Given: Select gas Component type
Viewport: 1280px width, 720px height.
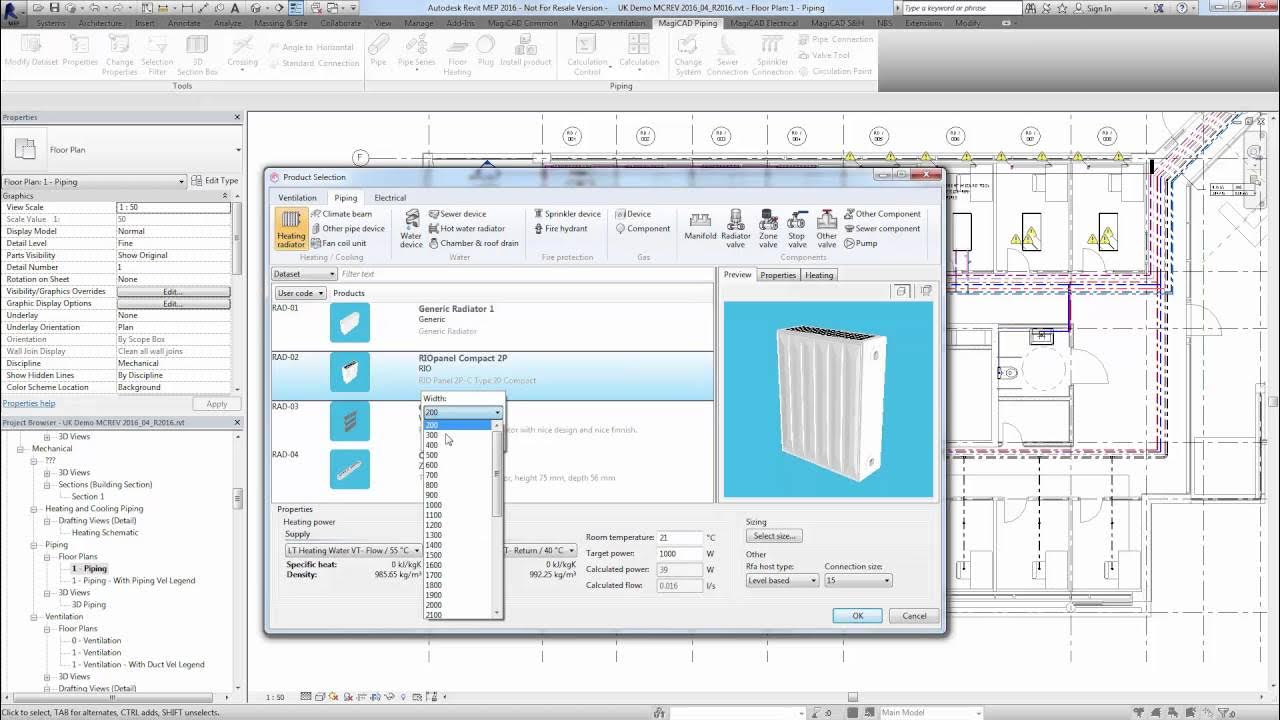Looking at the screenshot, I should 643,229.
